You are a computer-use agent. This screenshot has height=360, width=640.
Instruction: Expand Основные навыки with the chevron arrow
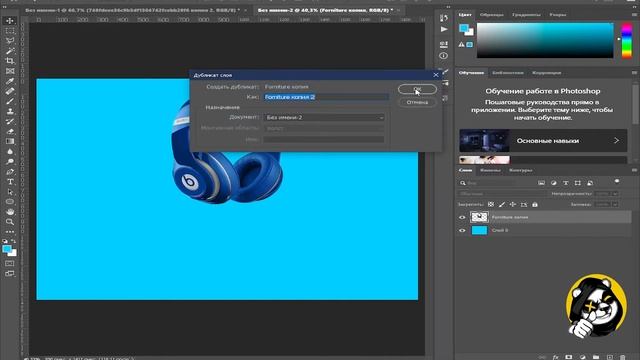coord(616,140)
